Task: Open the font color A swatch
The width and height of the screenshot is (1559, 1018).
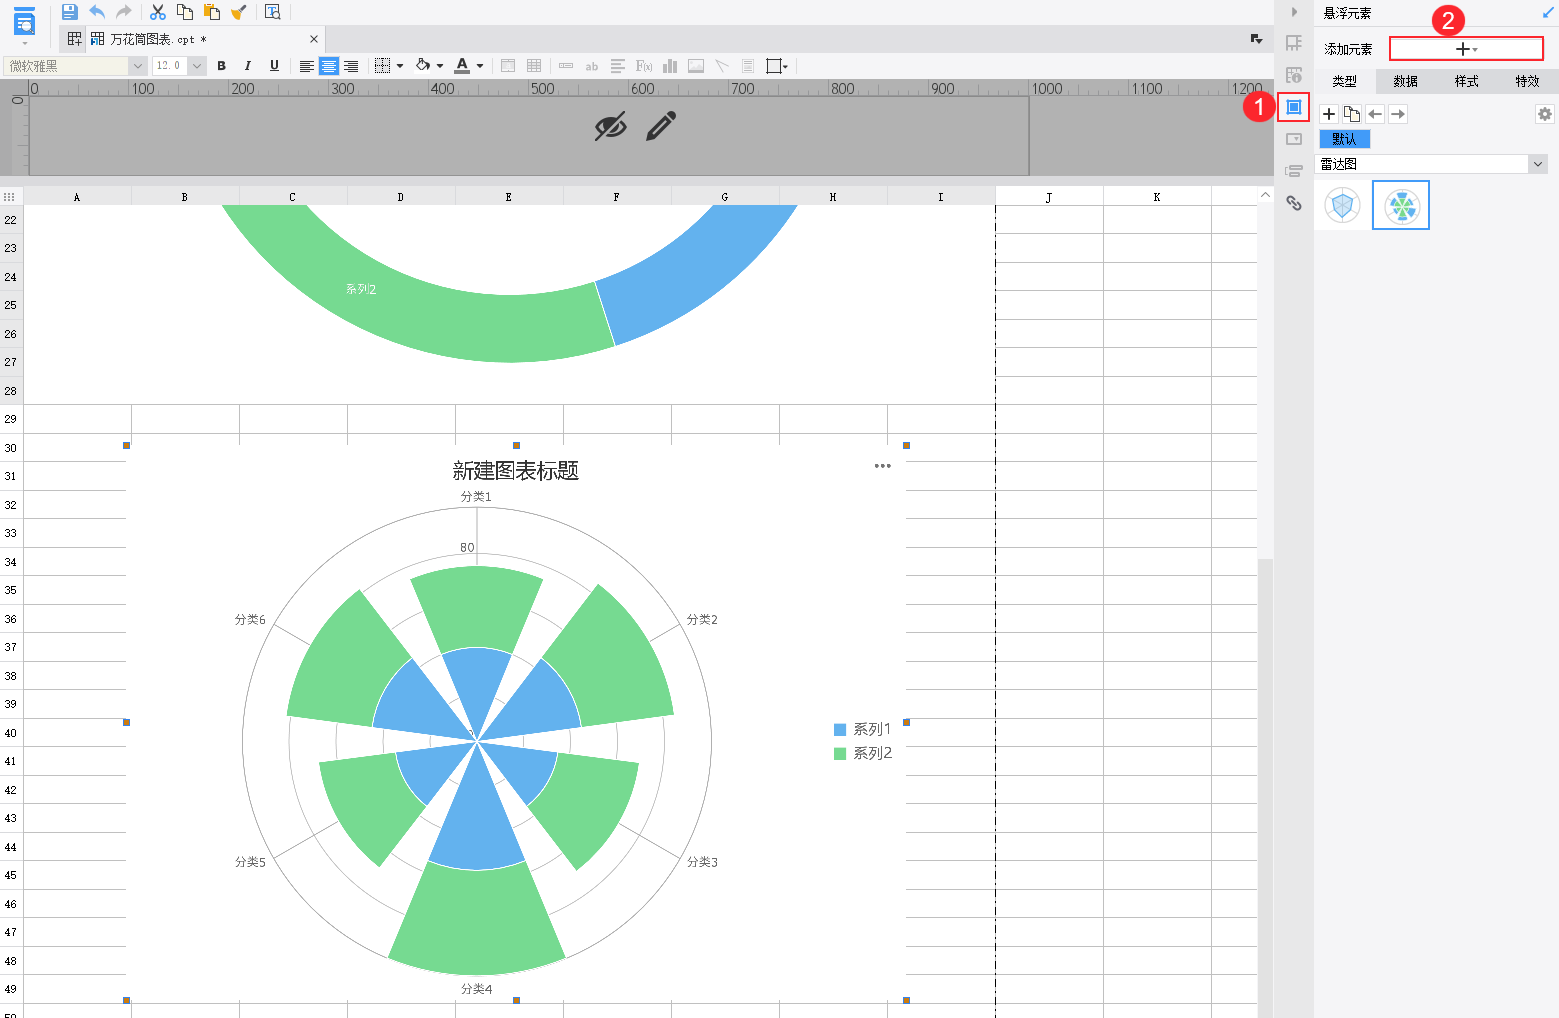Action: 462,66
